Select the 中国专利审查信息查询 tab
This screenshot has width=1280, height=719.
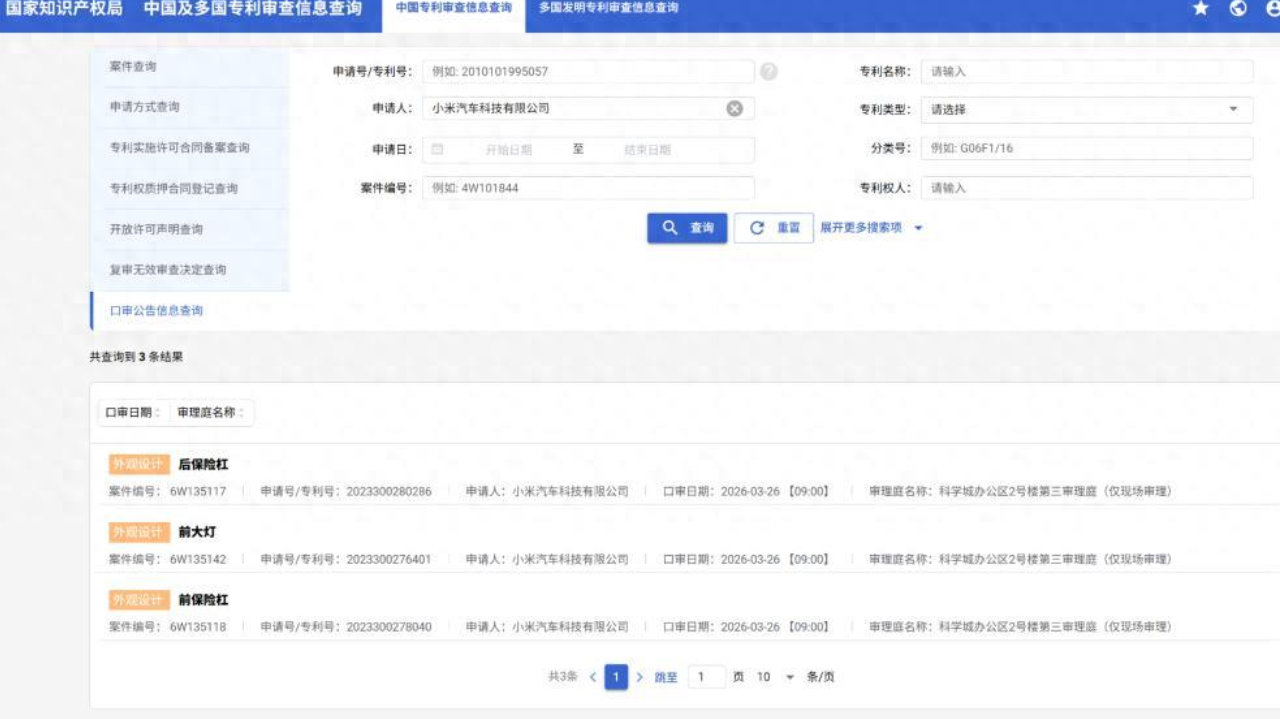pyautogui.click(x=452, y=9)
